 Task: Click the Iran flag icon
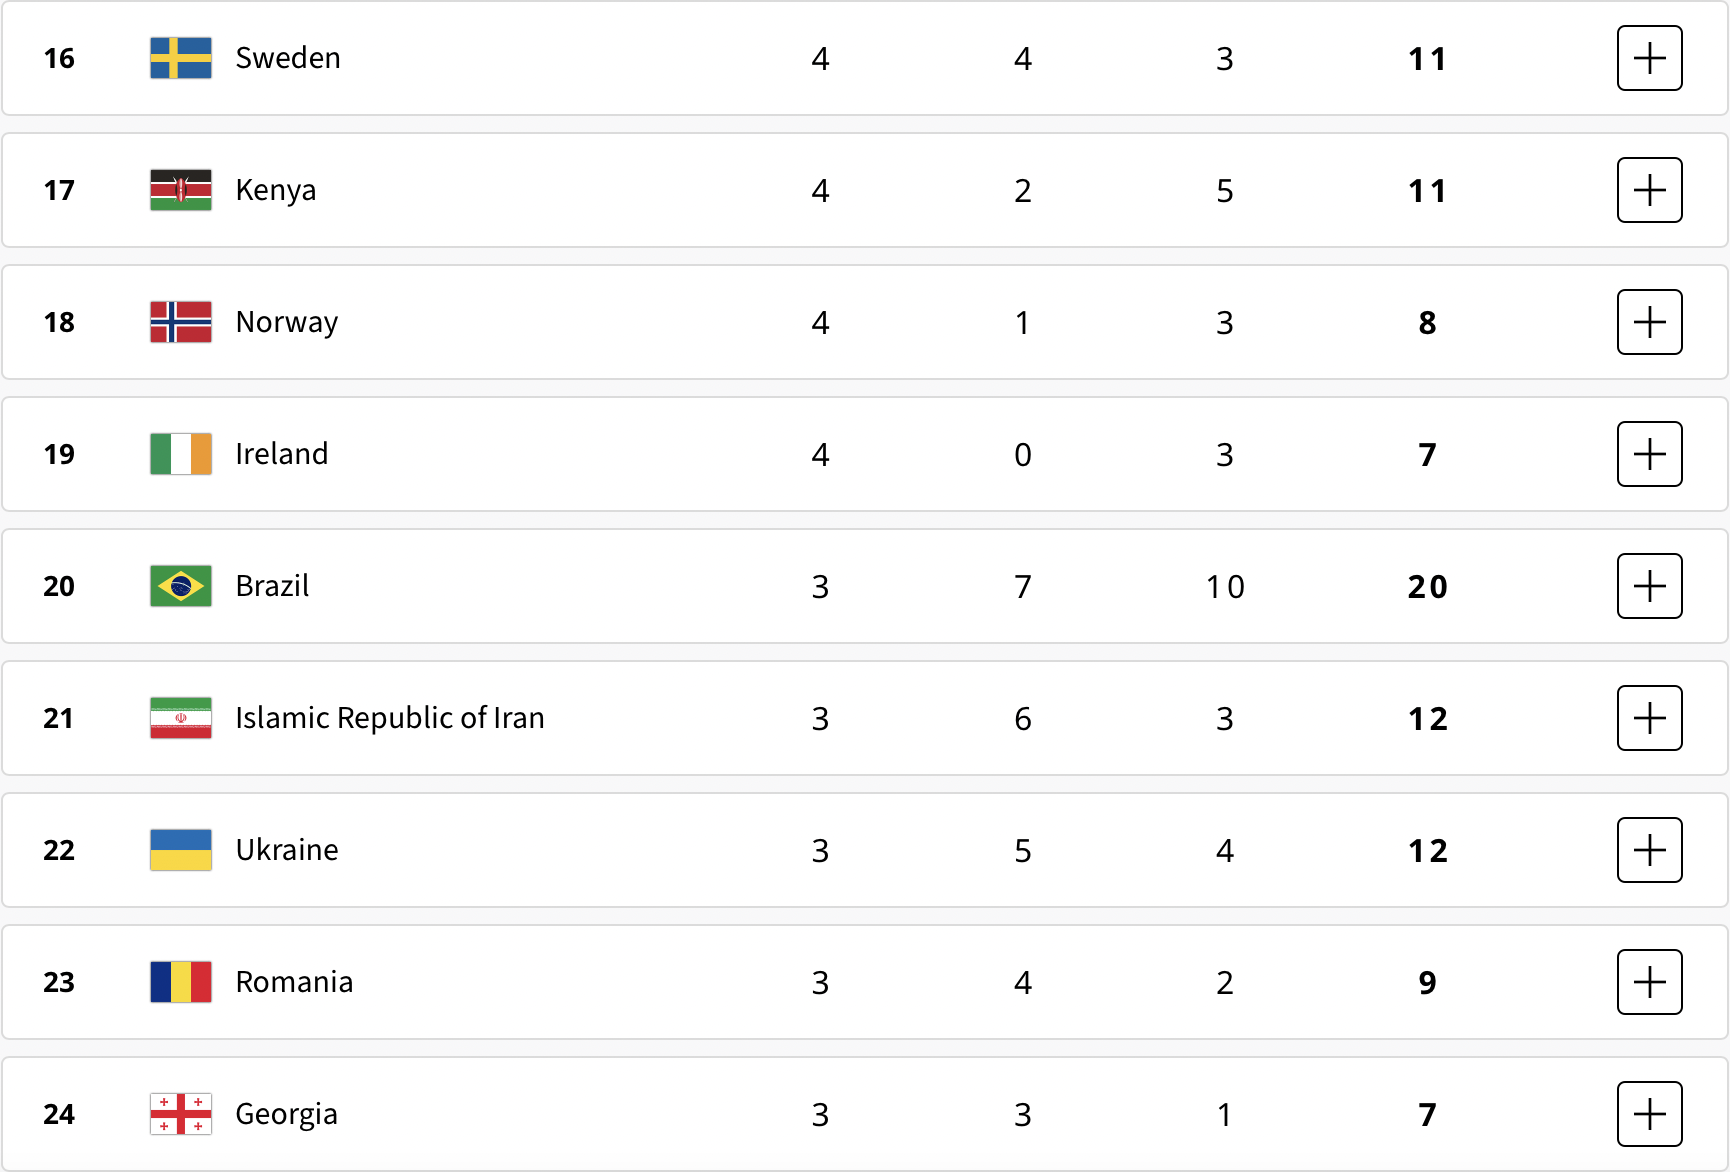181,718
